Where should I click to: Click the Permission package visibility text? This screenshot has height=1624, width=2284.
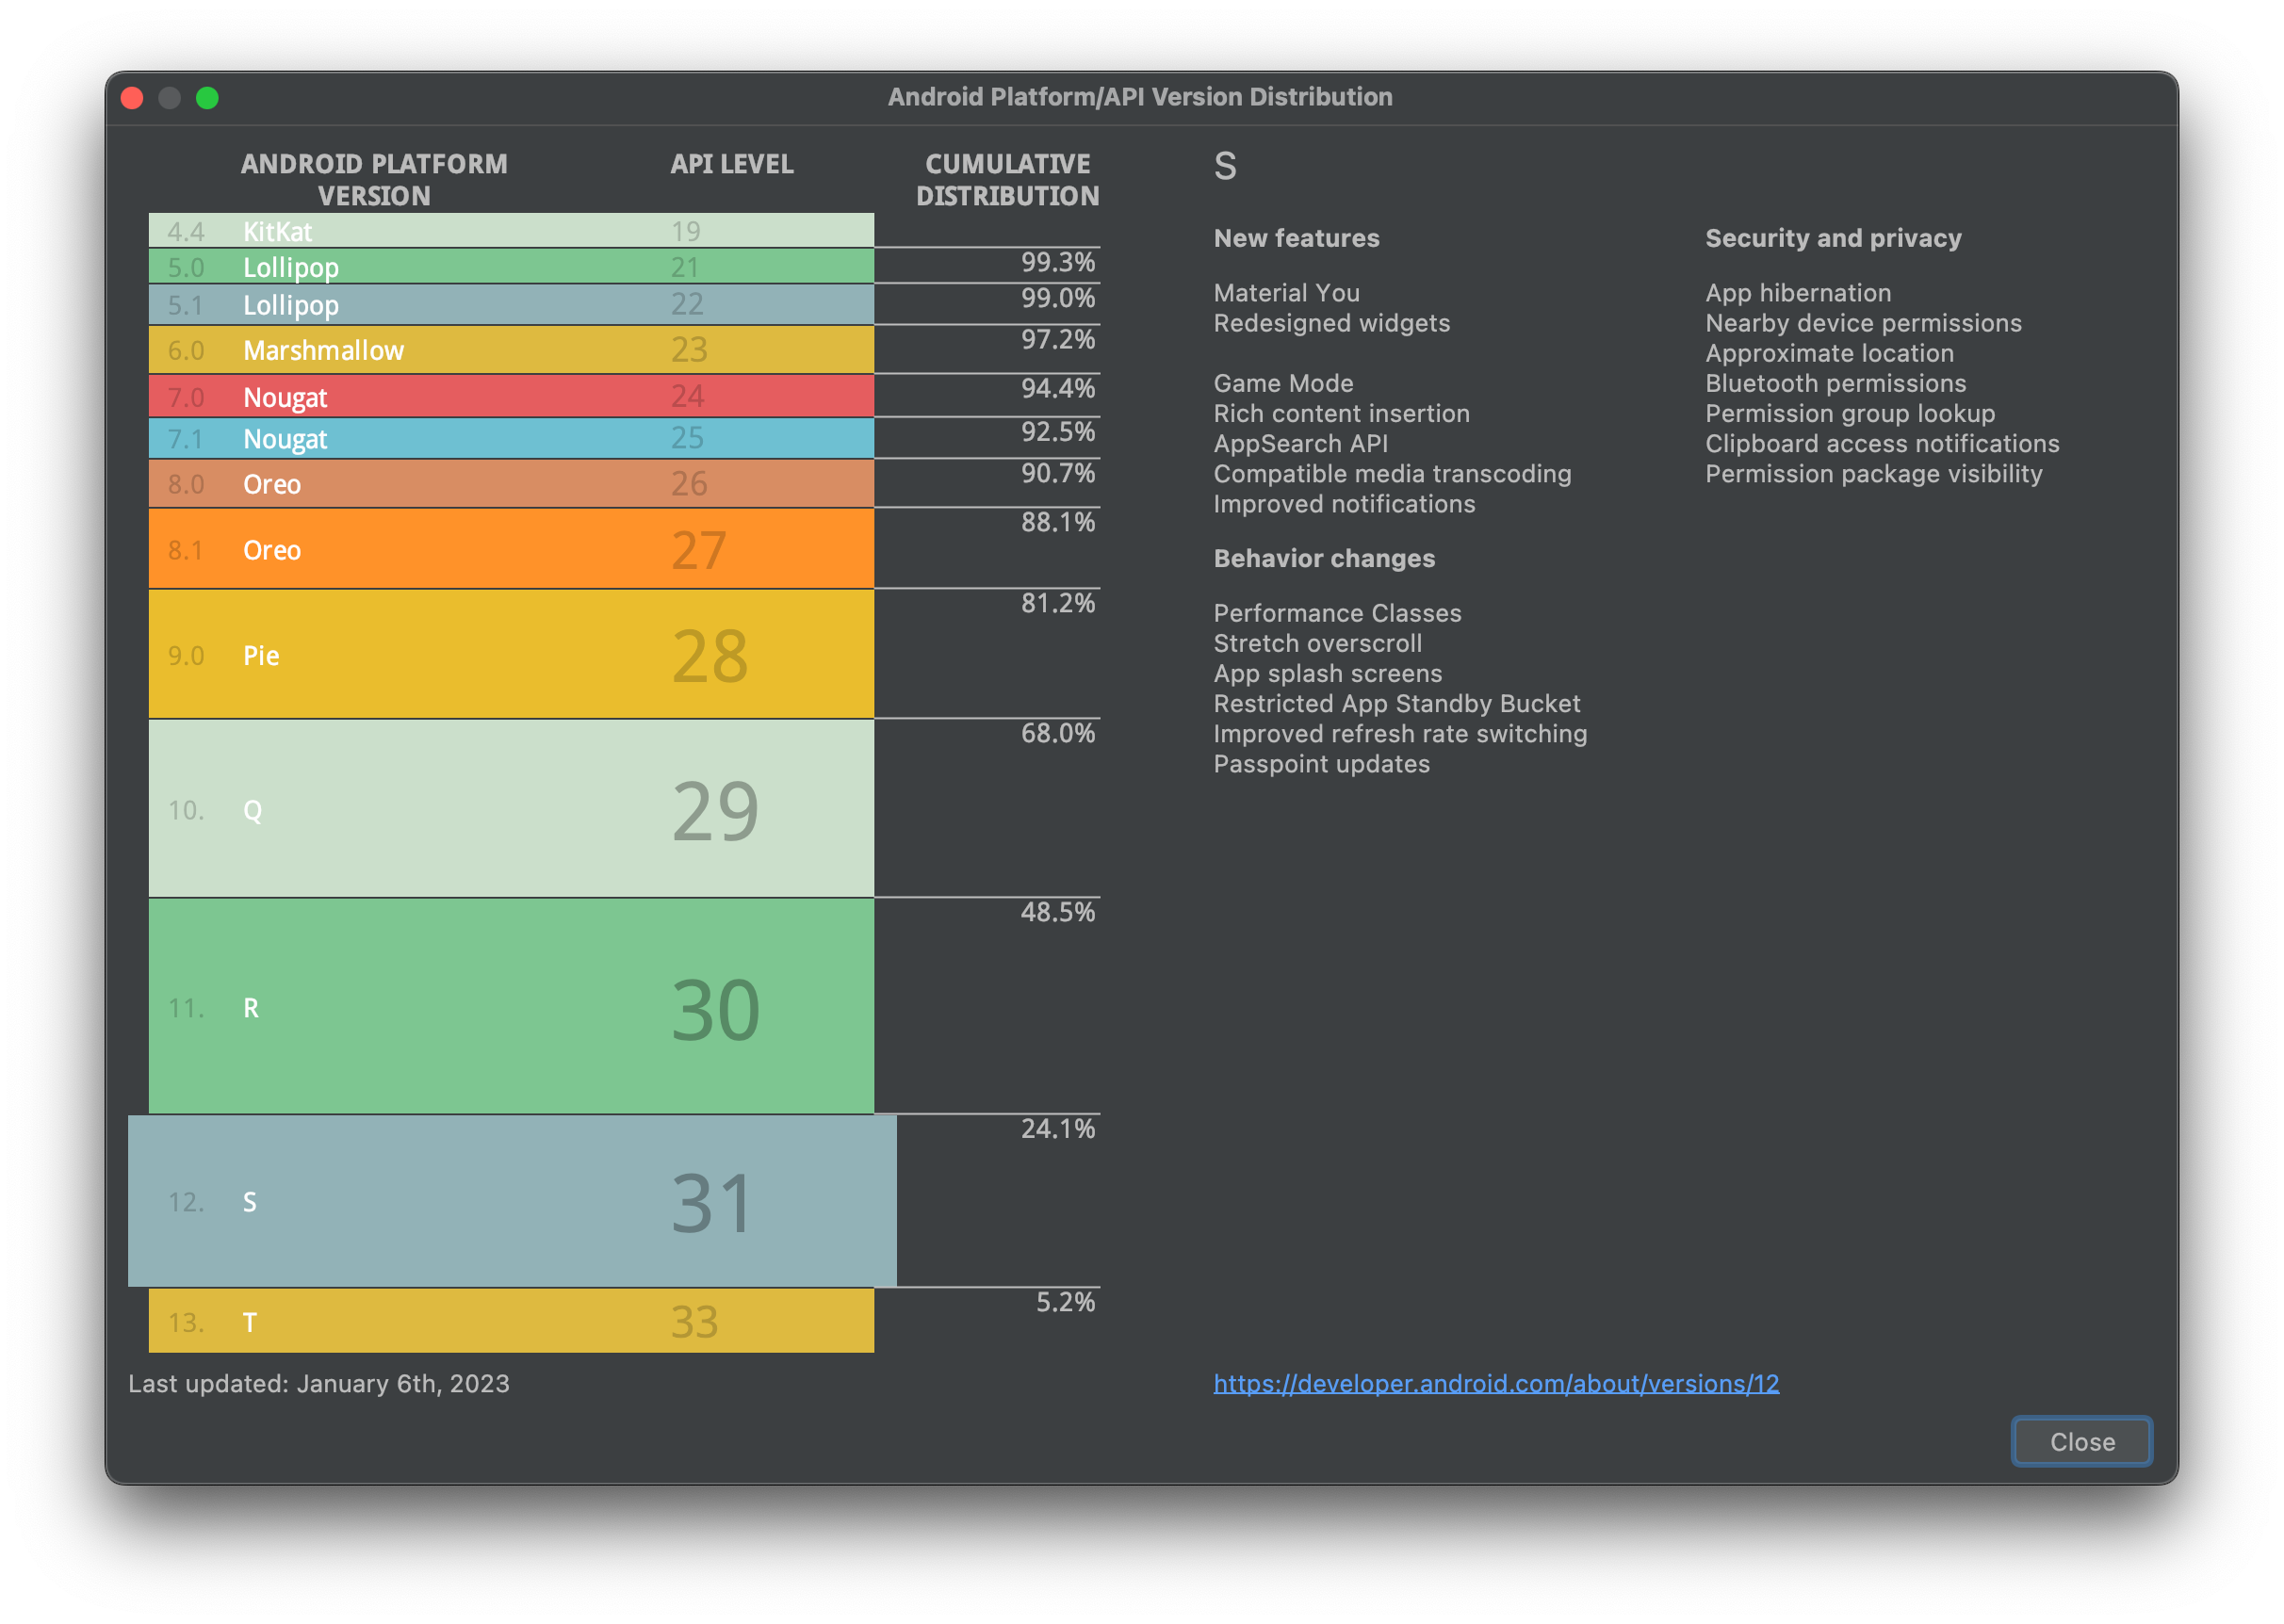1873,473
